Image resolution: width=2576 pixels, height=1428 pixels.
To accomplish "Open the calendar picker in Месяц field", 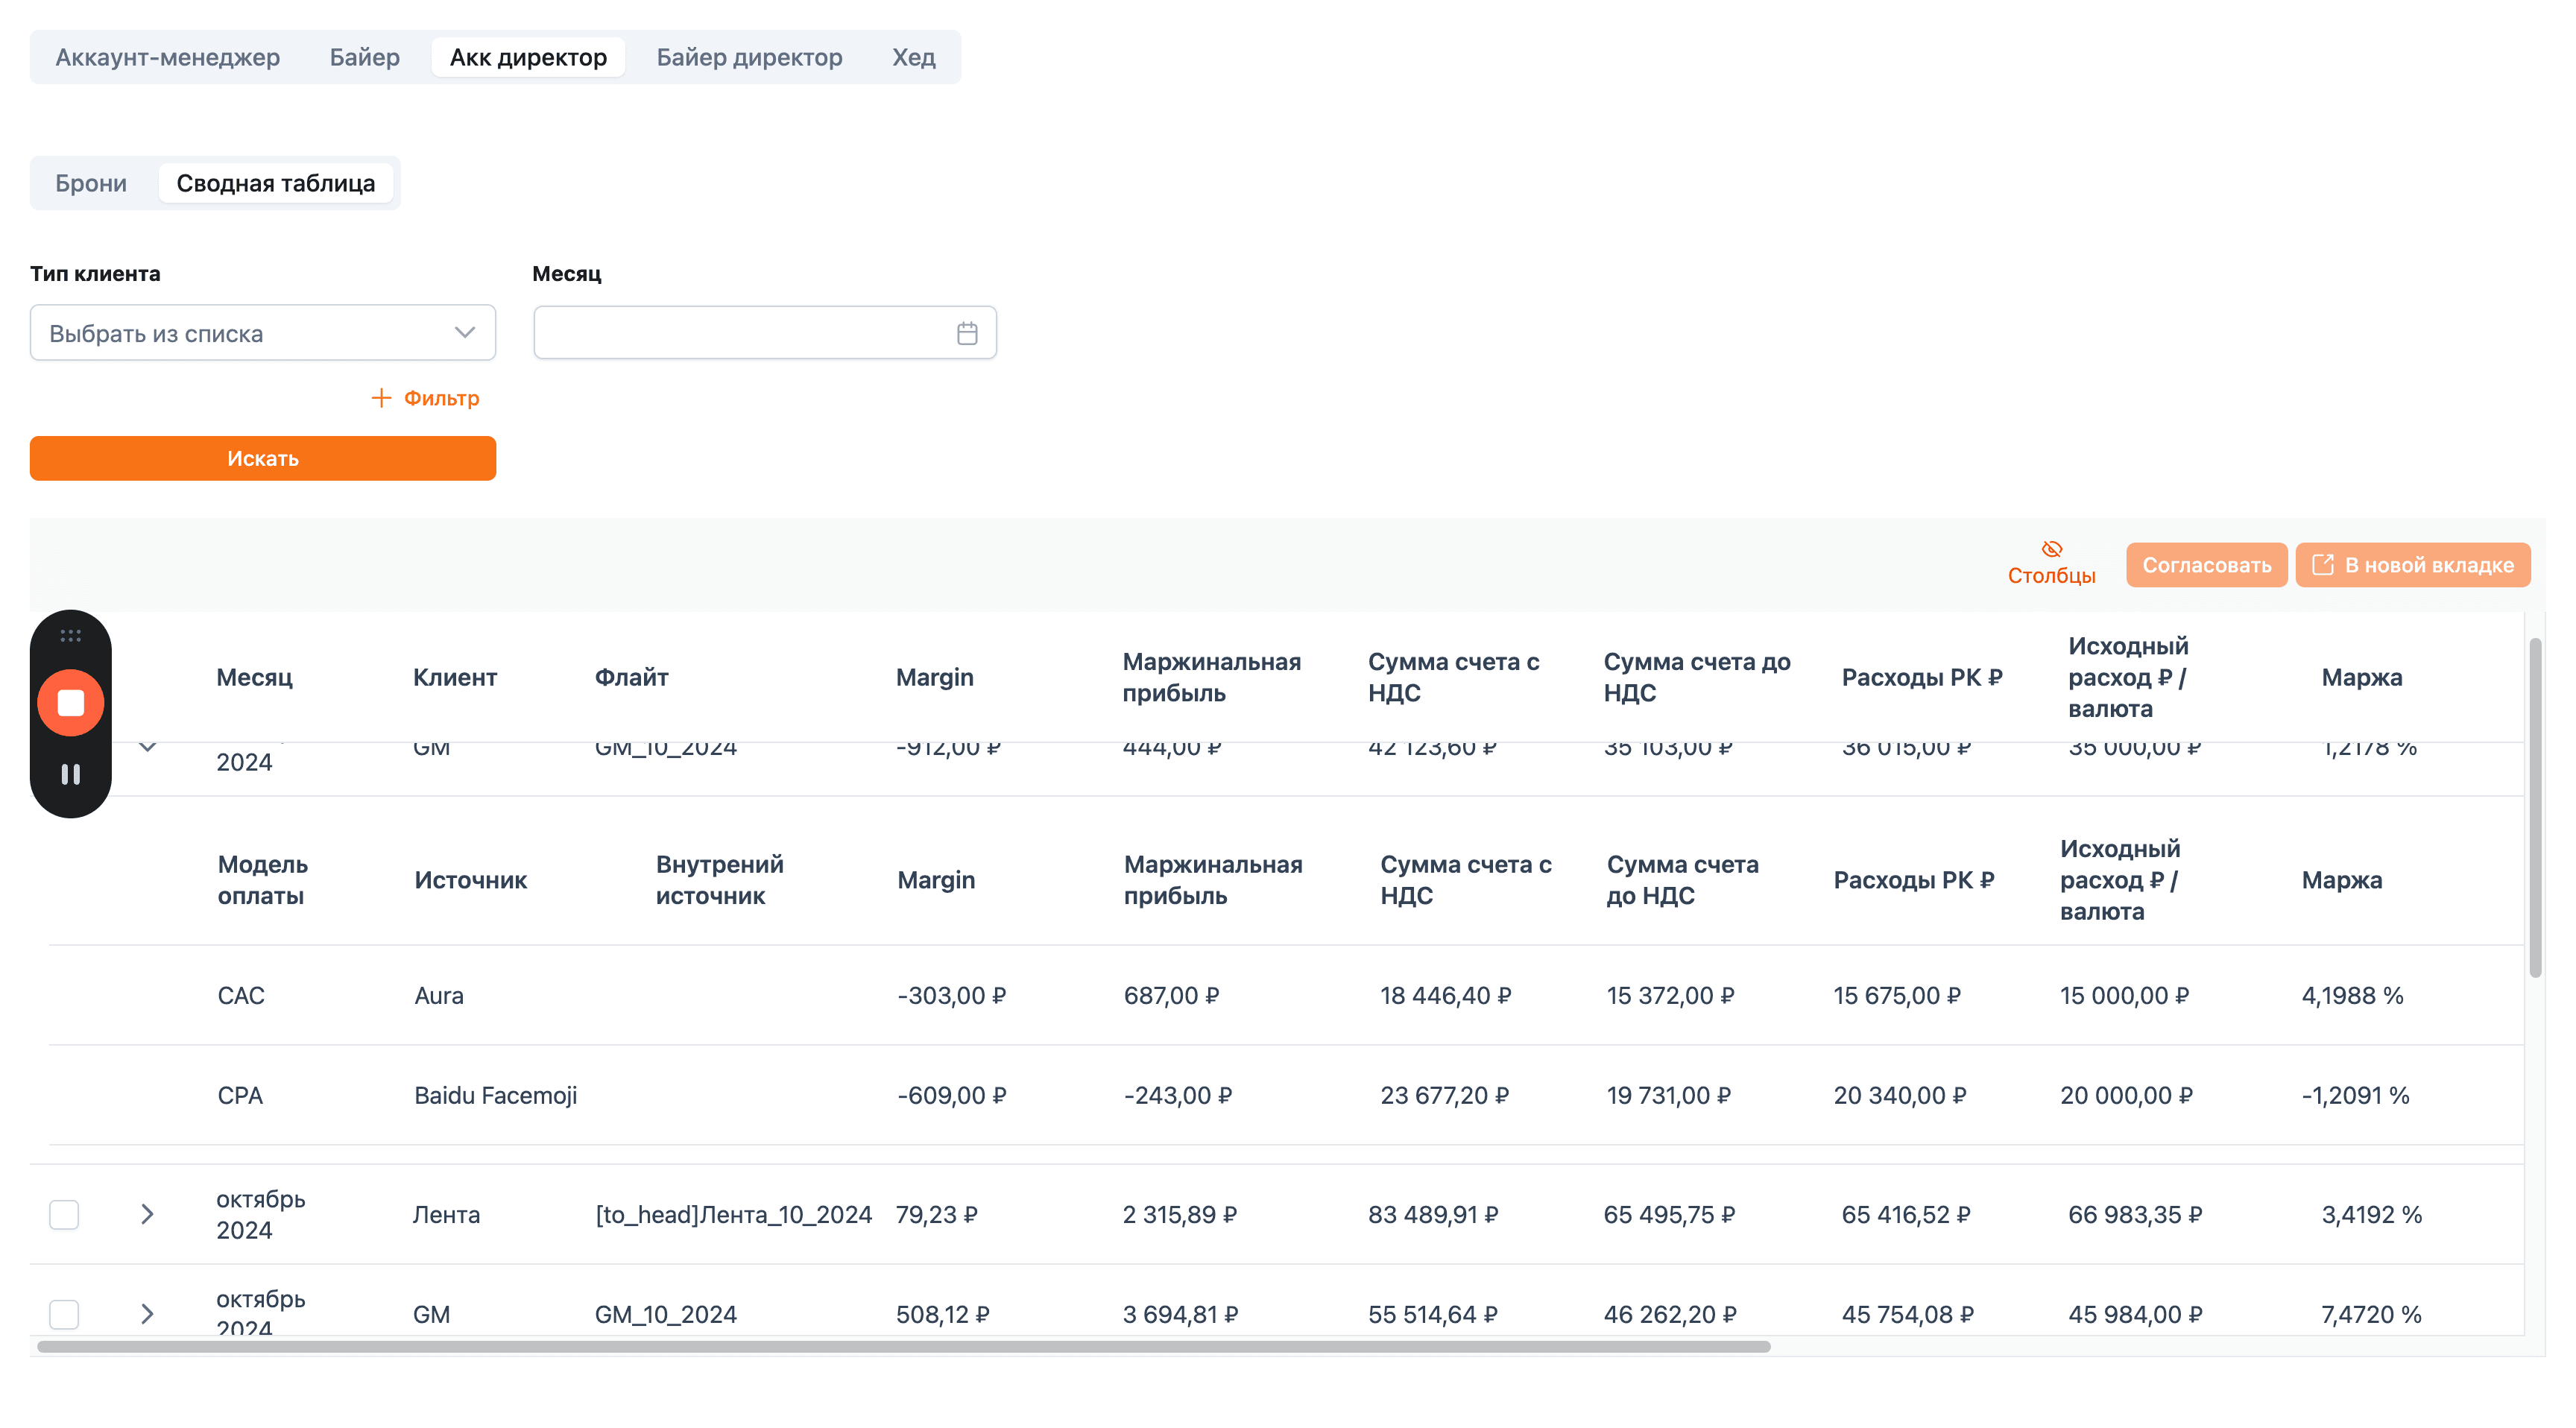I will pyautogui.click(x=966, y=333).
